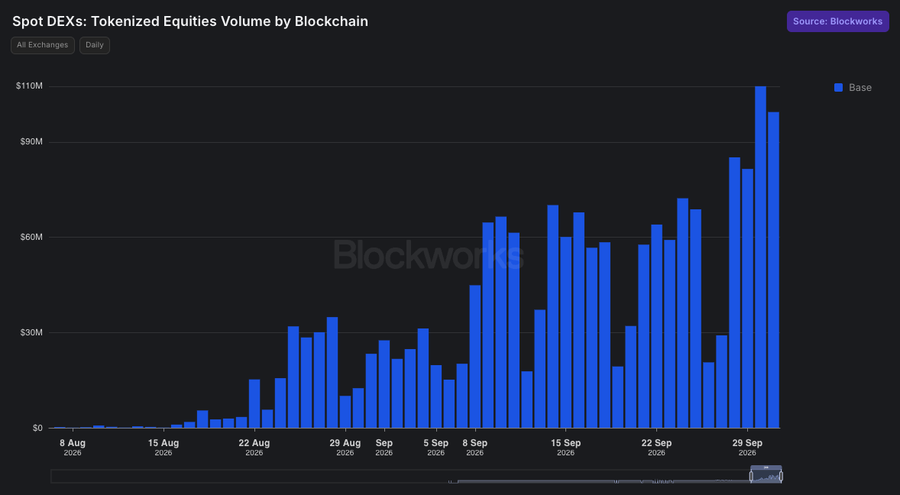Click the 29 Aug x-axis label
This screenshot has height=495, width=900.
pyautogui.click(x=345, y=447)
